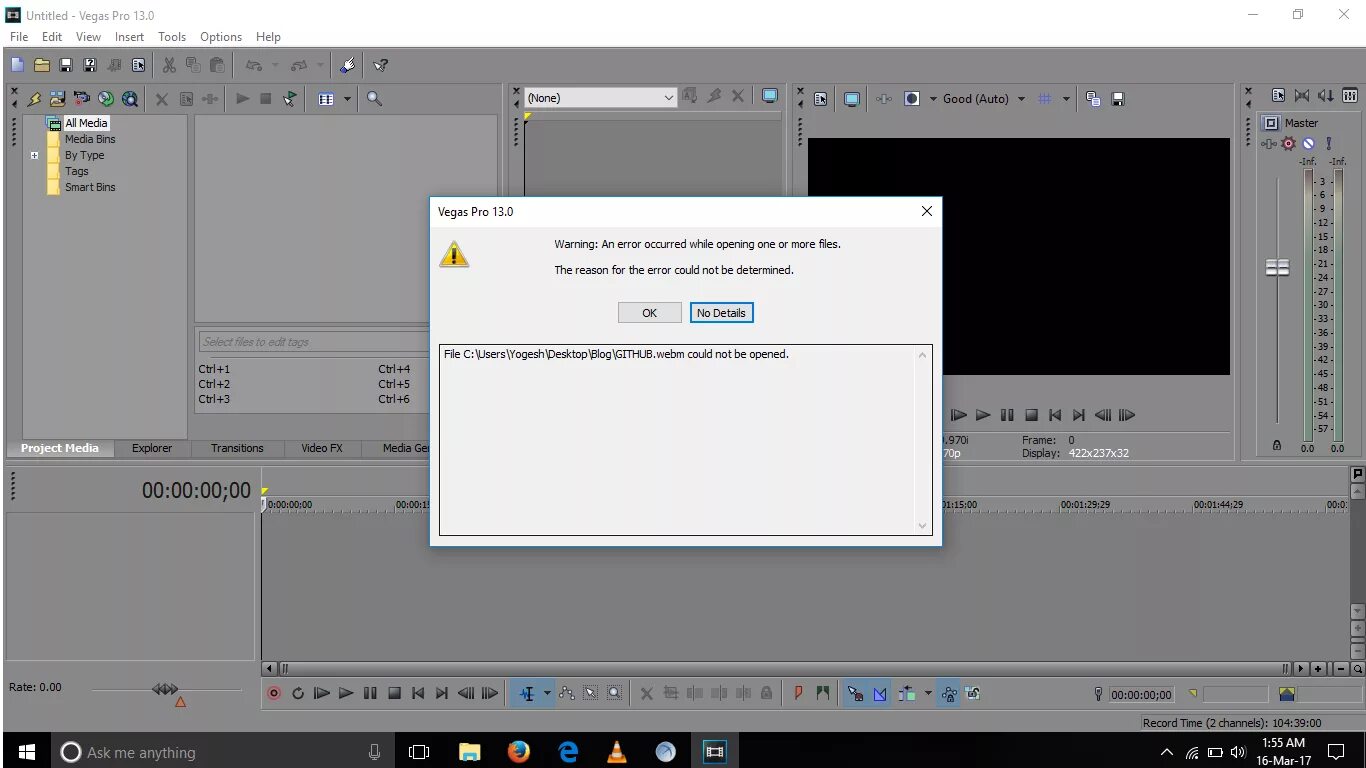The height and width of the screenshot is (768, 1366).
Task: Close the Vegas Pro 13.0 dialog
Action: click(926, 211)
